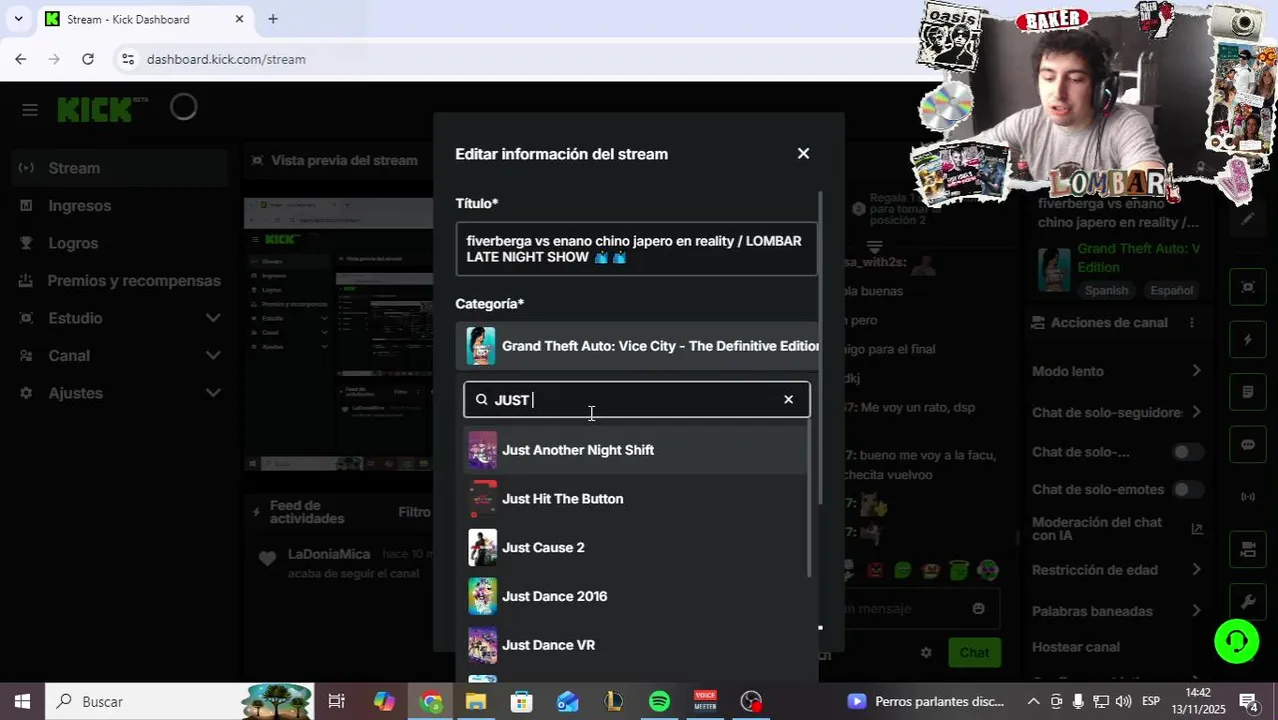Select Just Another Night Shift category
This screenshot has height=720, width=1278.
(x=634, y=450)
